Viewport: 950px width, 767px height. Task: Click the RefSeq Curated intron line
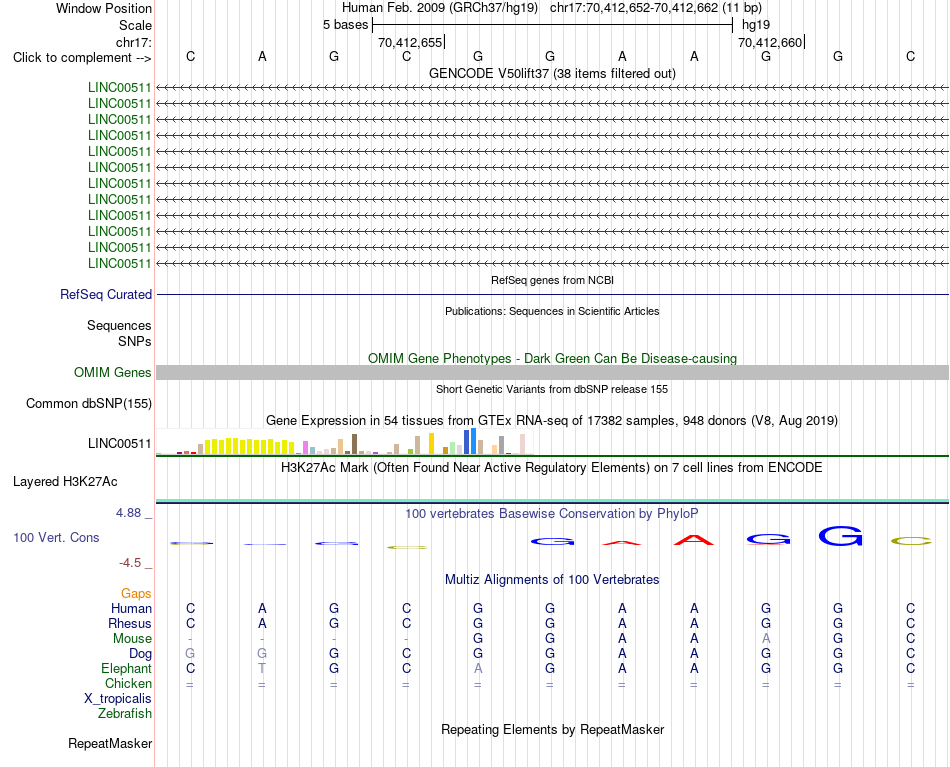tap(552, 294)
